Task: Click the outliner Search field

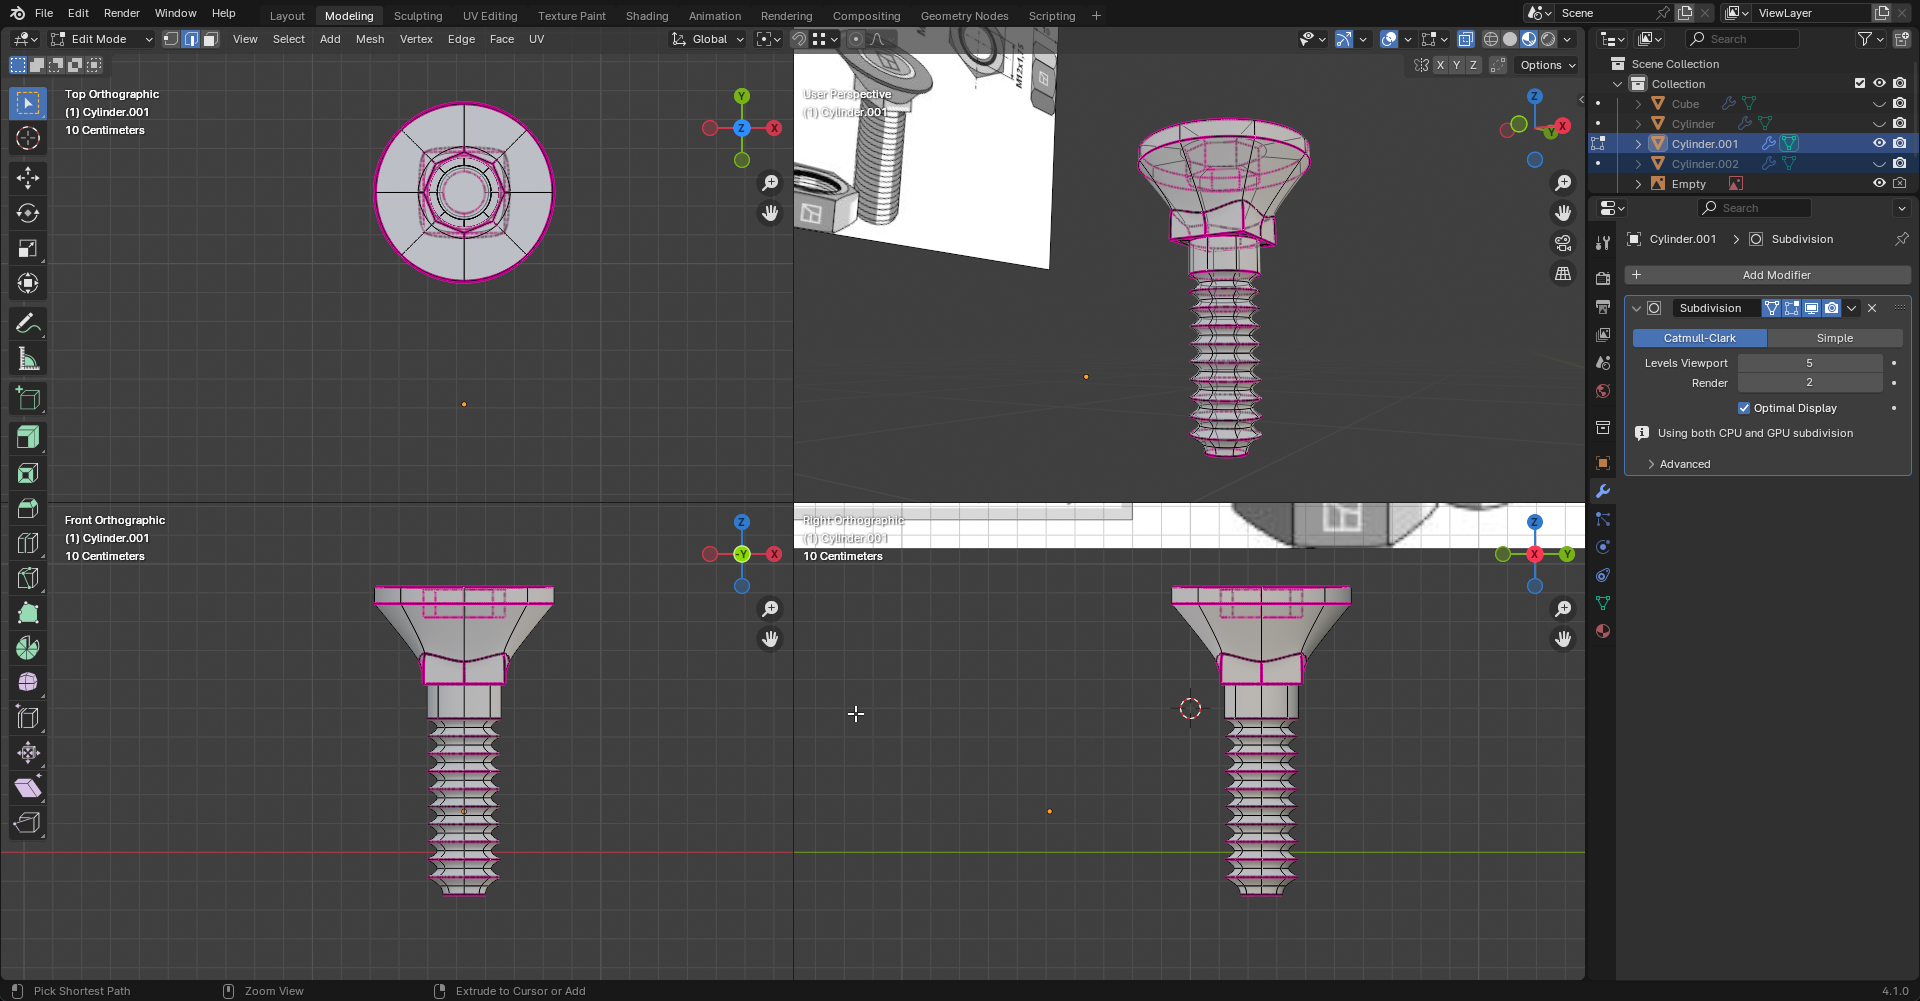Action: (x=1743, y=39)
